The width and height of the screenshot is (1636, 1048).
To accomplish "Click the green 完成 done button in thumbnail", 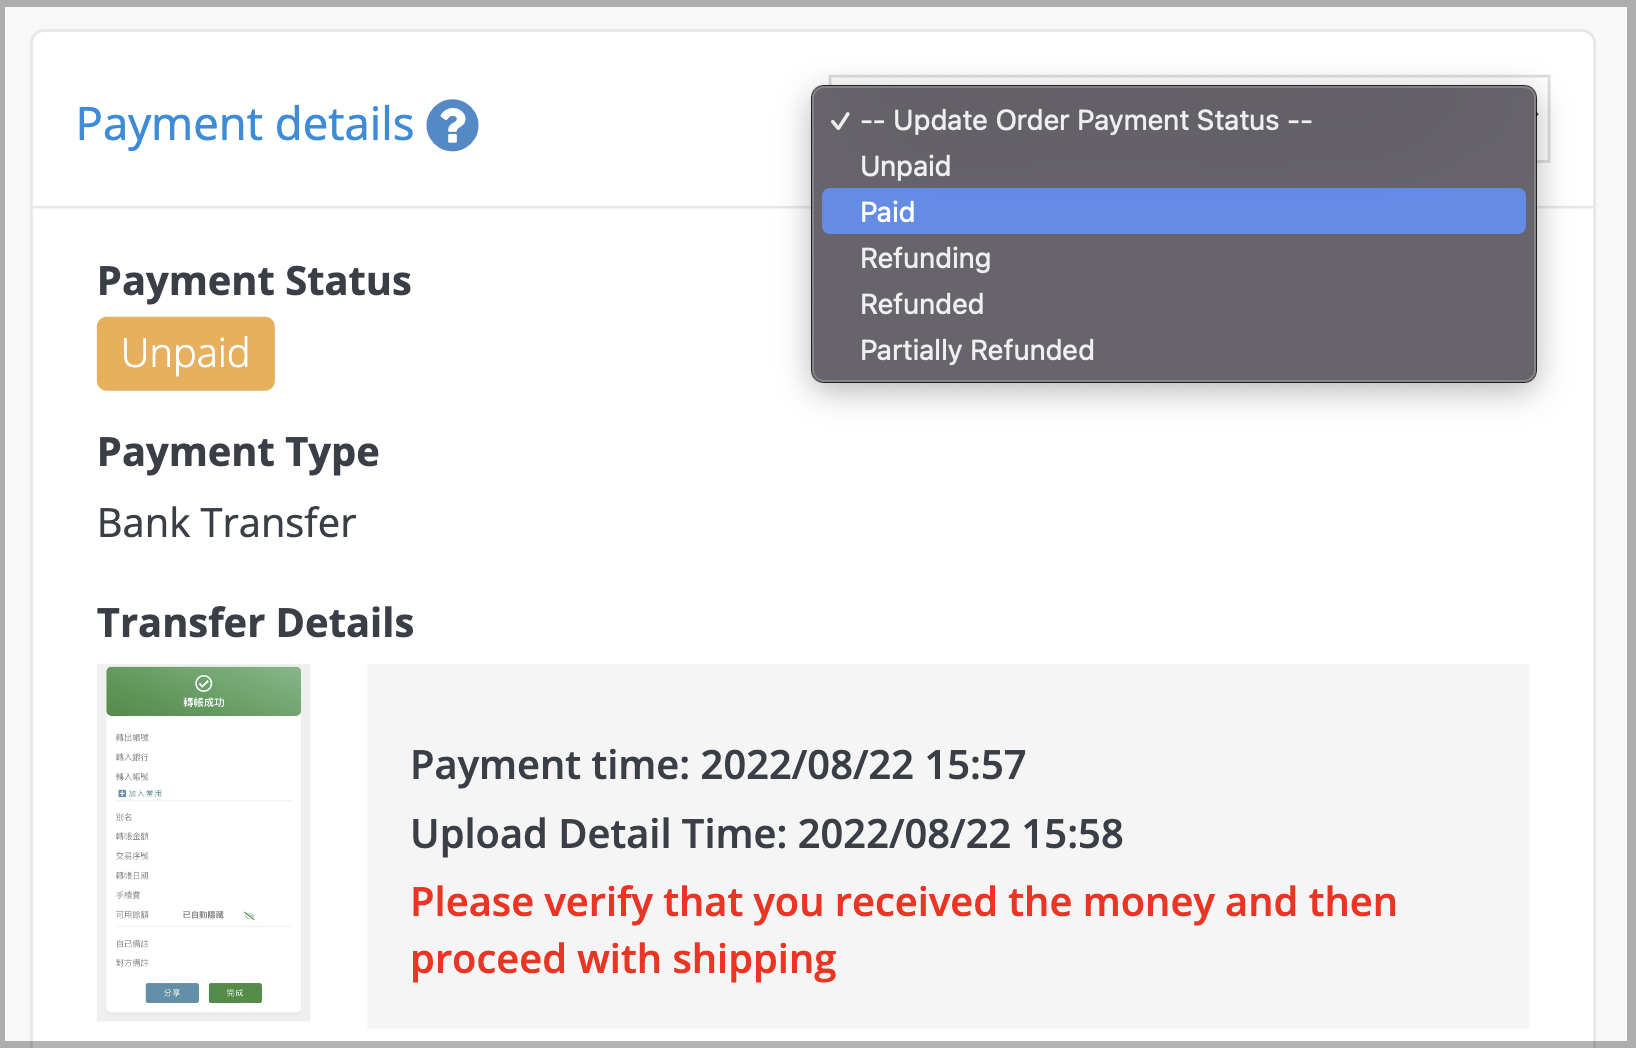I will click(235, 993).
